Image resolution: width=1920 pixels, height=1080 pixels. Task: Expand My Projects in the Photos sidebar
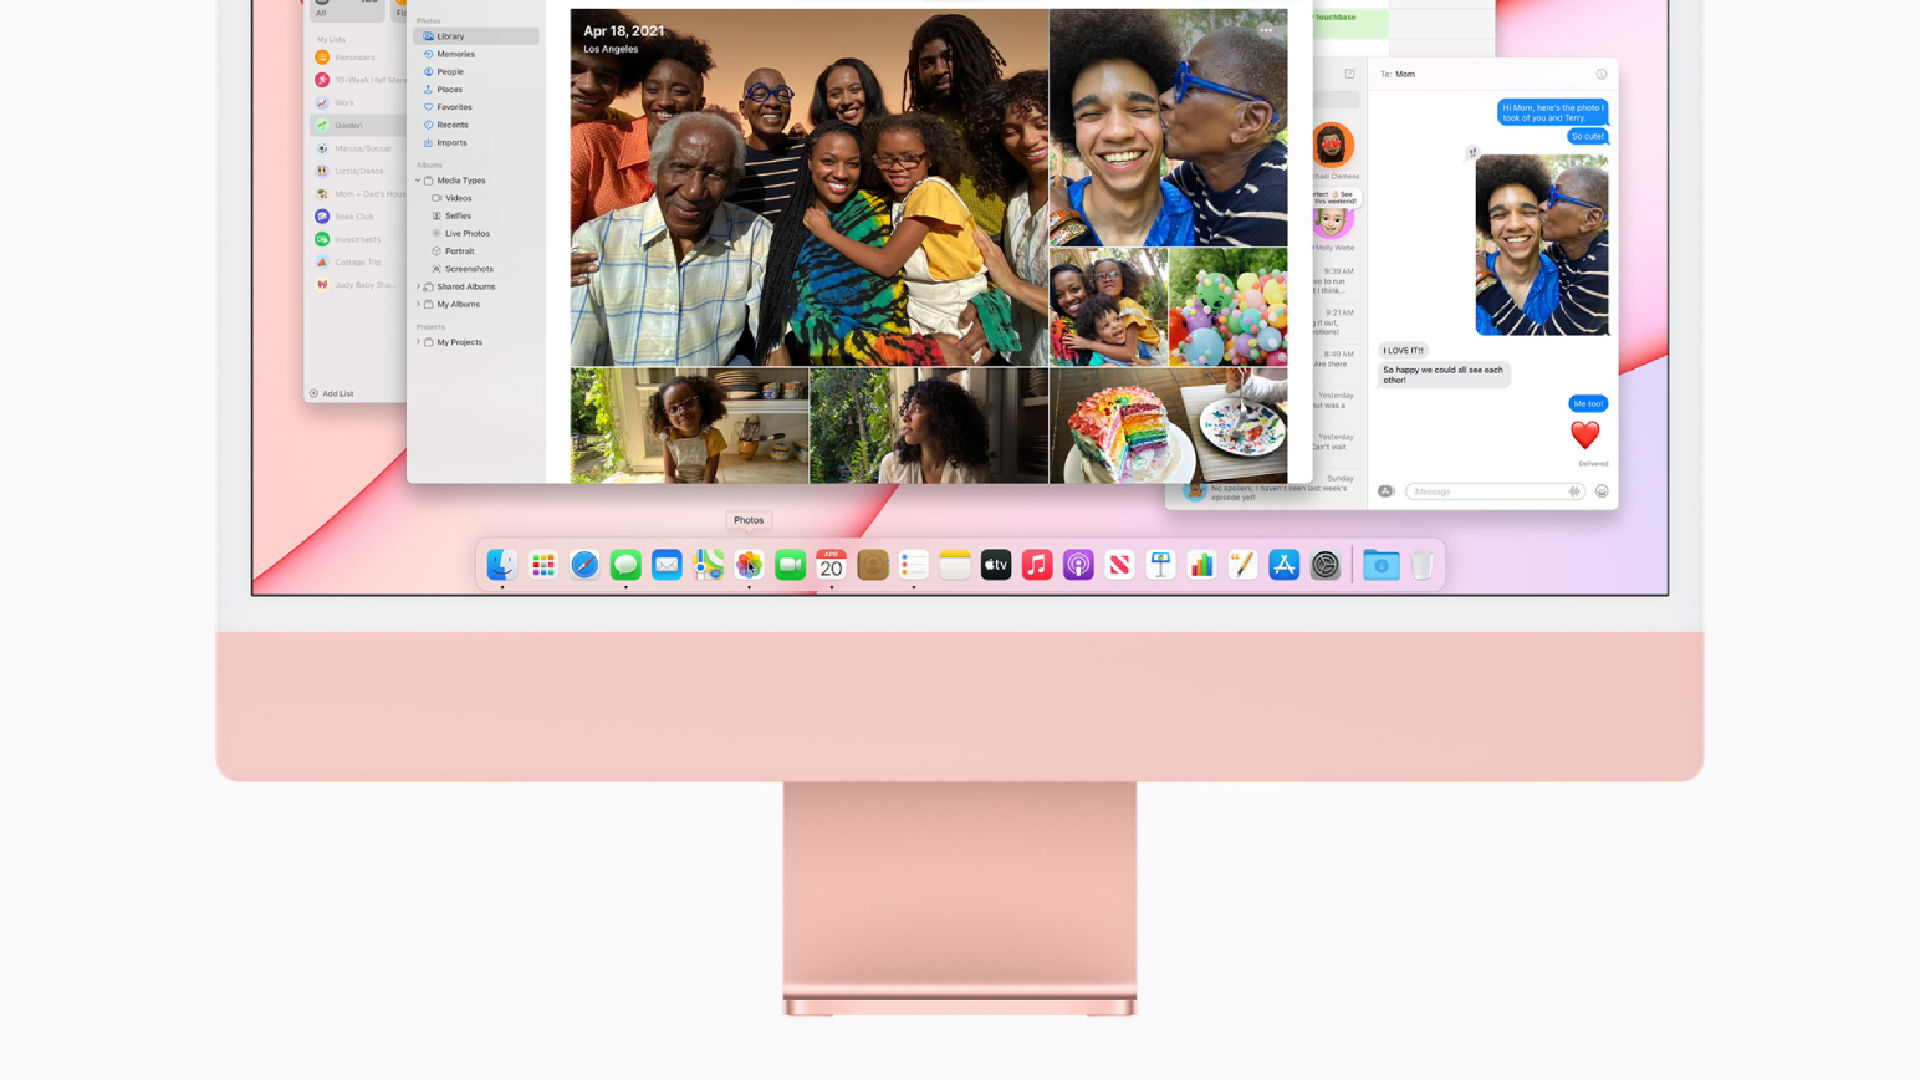pyautogui.click(x=418, y=342)
